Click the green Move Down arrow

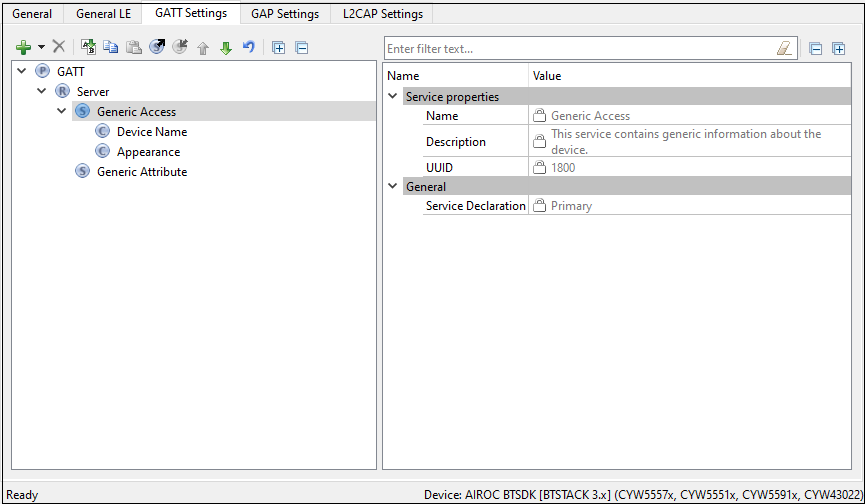[226, 47]
